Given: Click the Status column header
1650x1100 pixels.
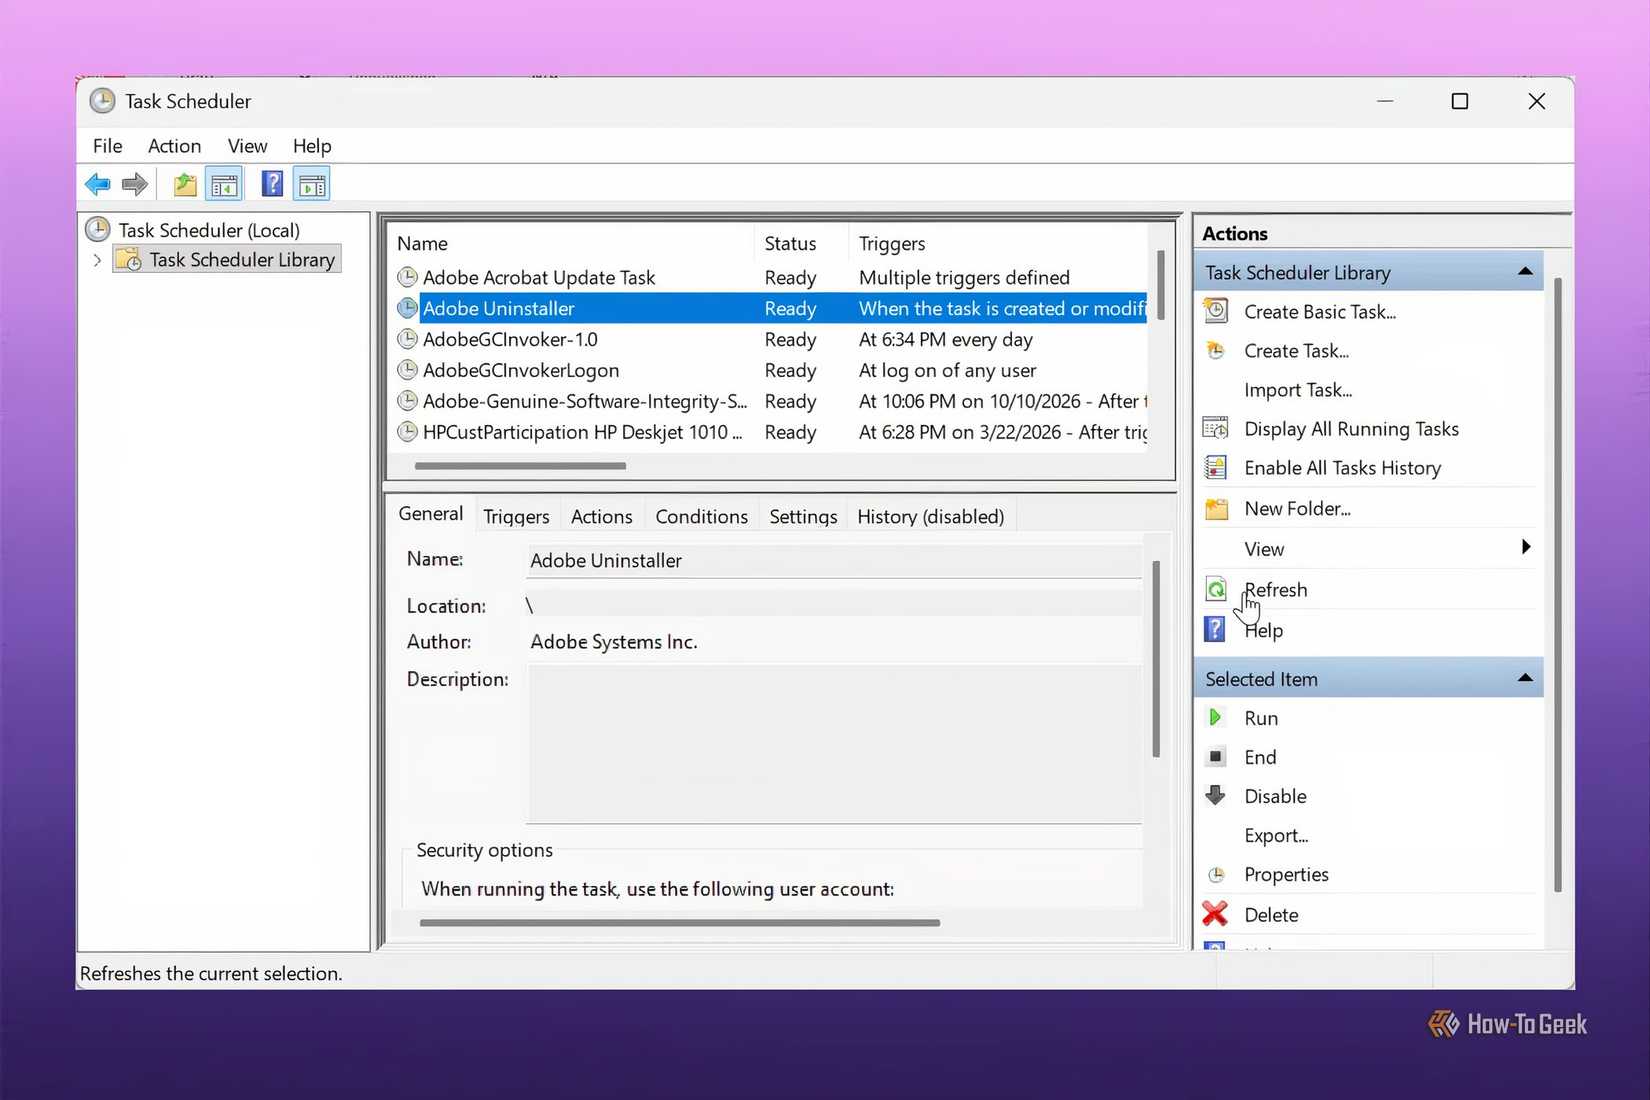Looking at the screenshot, I should tap(800, 243).
